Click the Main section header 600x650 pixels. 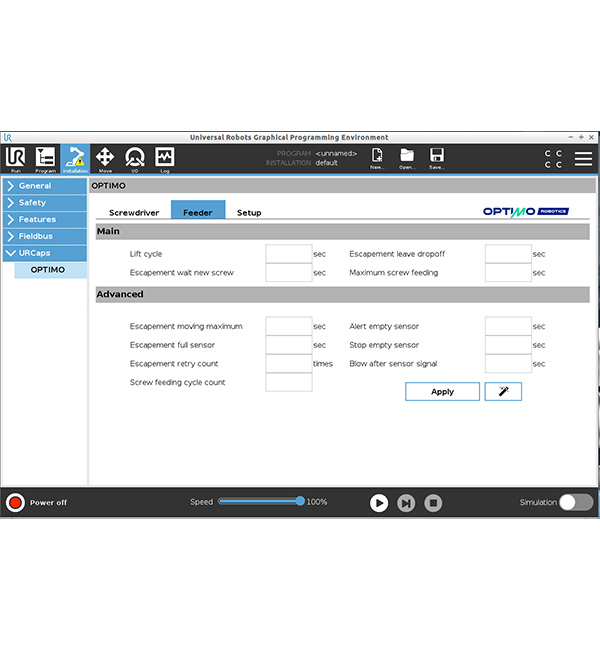pyautogui.click(x=343, y=231)
